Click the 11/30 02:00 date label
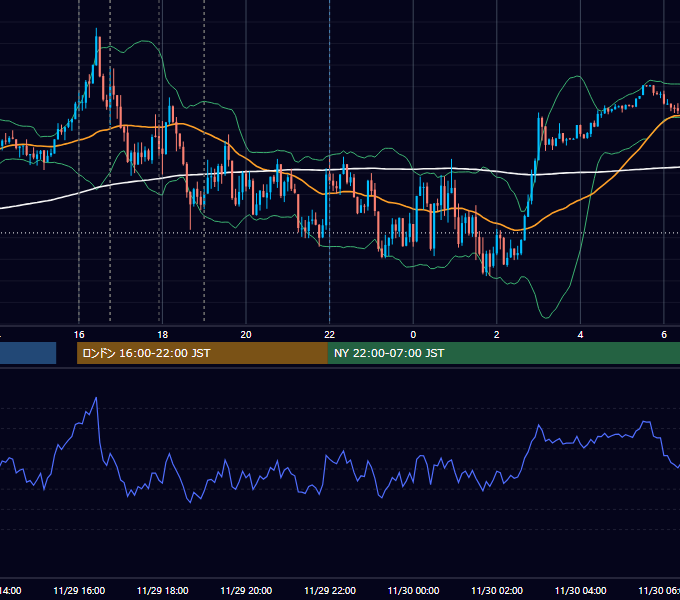The image size is (680, 600). coord(497,590)
